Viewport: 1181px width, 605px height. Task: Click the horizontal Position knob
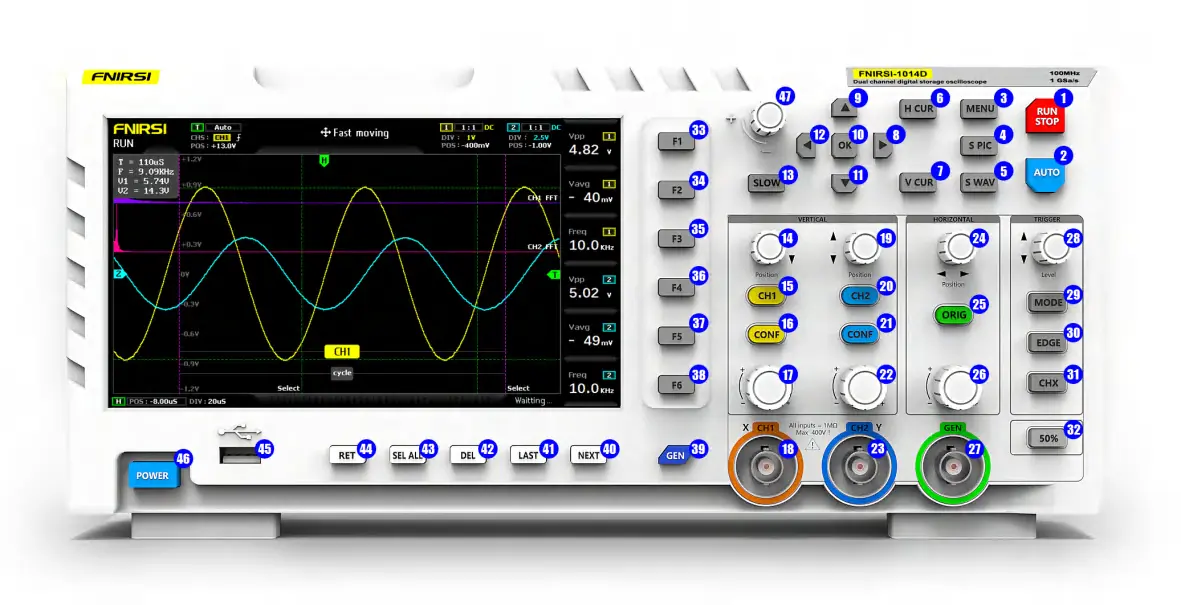click(x=956, y=248)
